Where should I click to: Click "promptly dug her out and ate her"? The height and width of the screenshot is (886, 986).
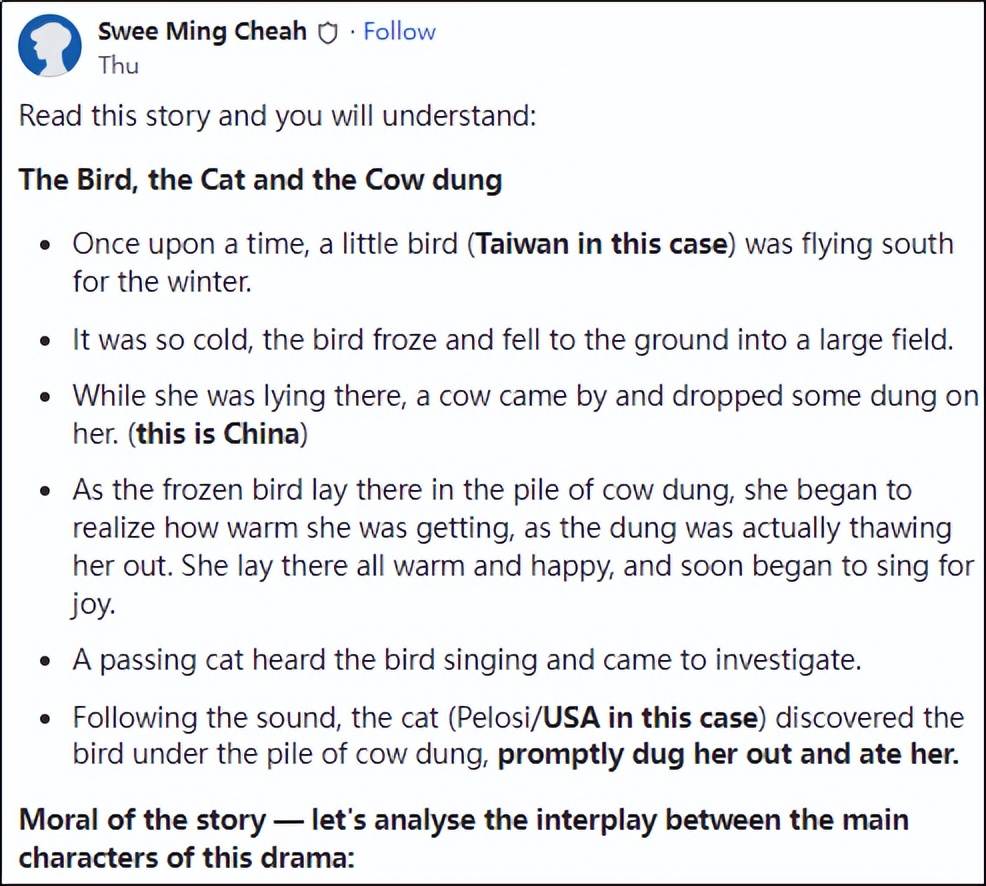point(728,754)
